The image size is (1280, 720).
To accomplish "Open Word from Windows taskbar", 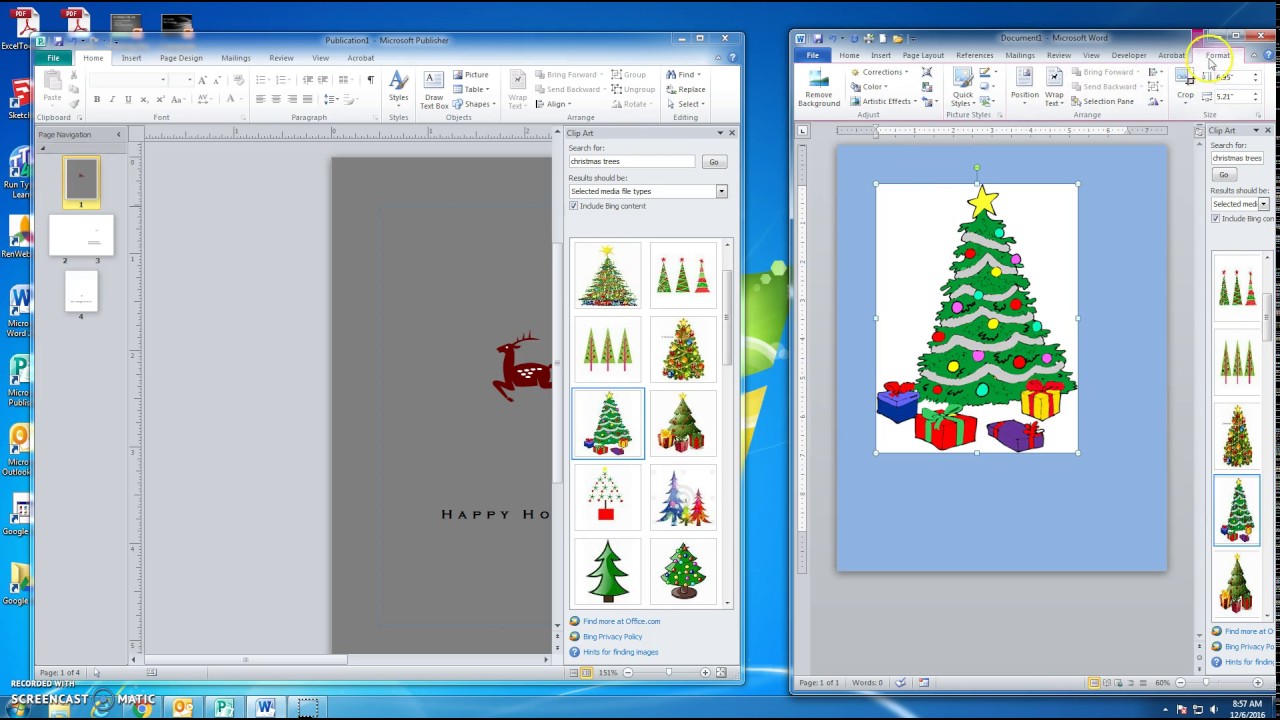I will click(264, 707).
